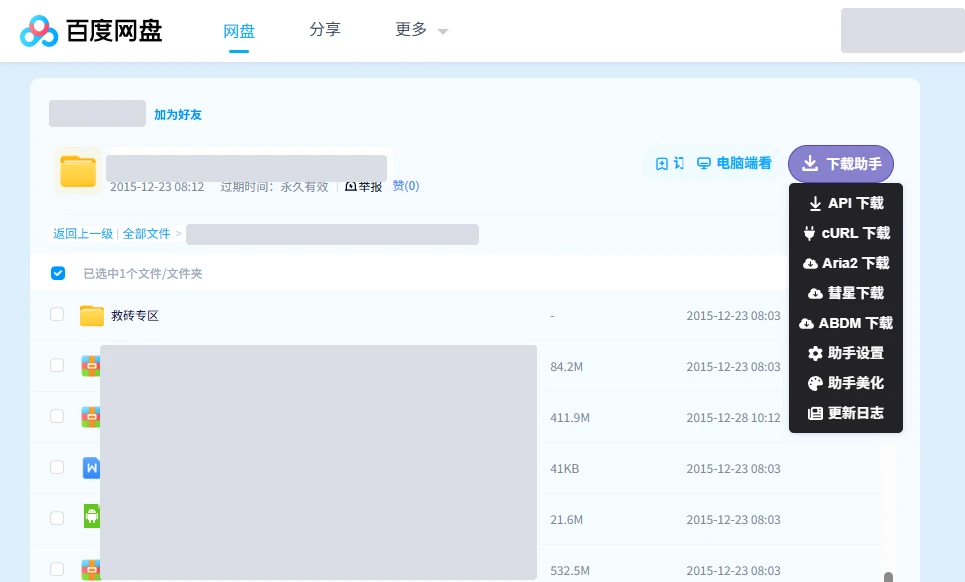Click the 21.6M size cell
965x582 pixels.
coord(566,520)
